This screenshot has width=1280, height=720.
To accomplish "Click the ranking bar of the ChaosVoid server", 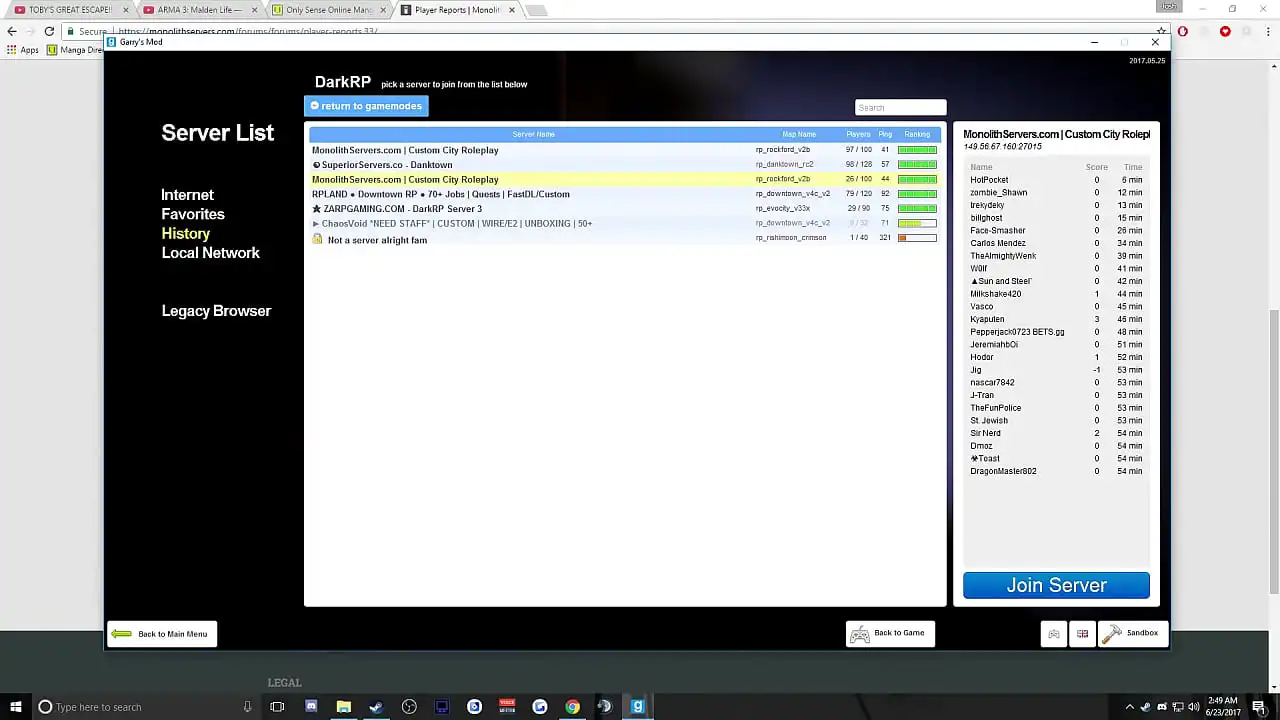I will pyautogui.click(x=917, y=223).
